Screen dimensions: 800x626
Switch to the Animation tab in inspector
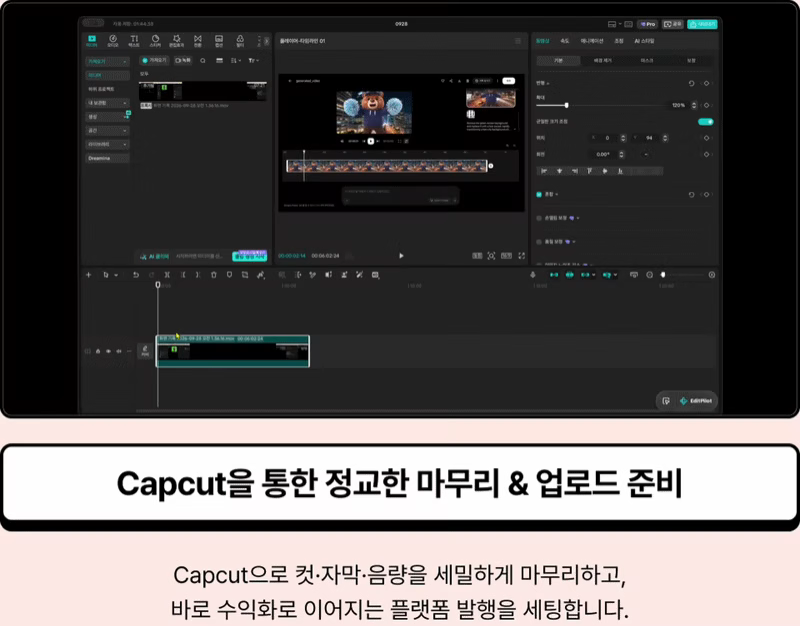click(592, 41)
